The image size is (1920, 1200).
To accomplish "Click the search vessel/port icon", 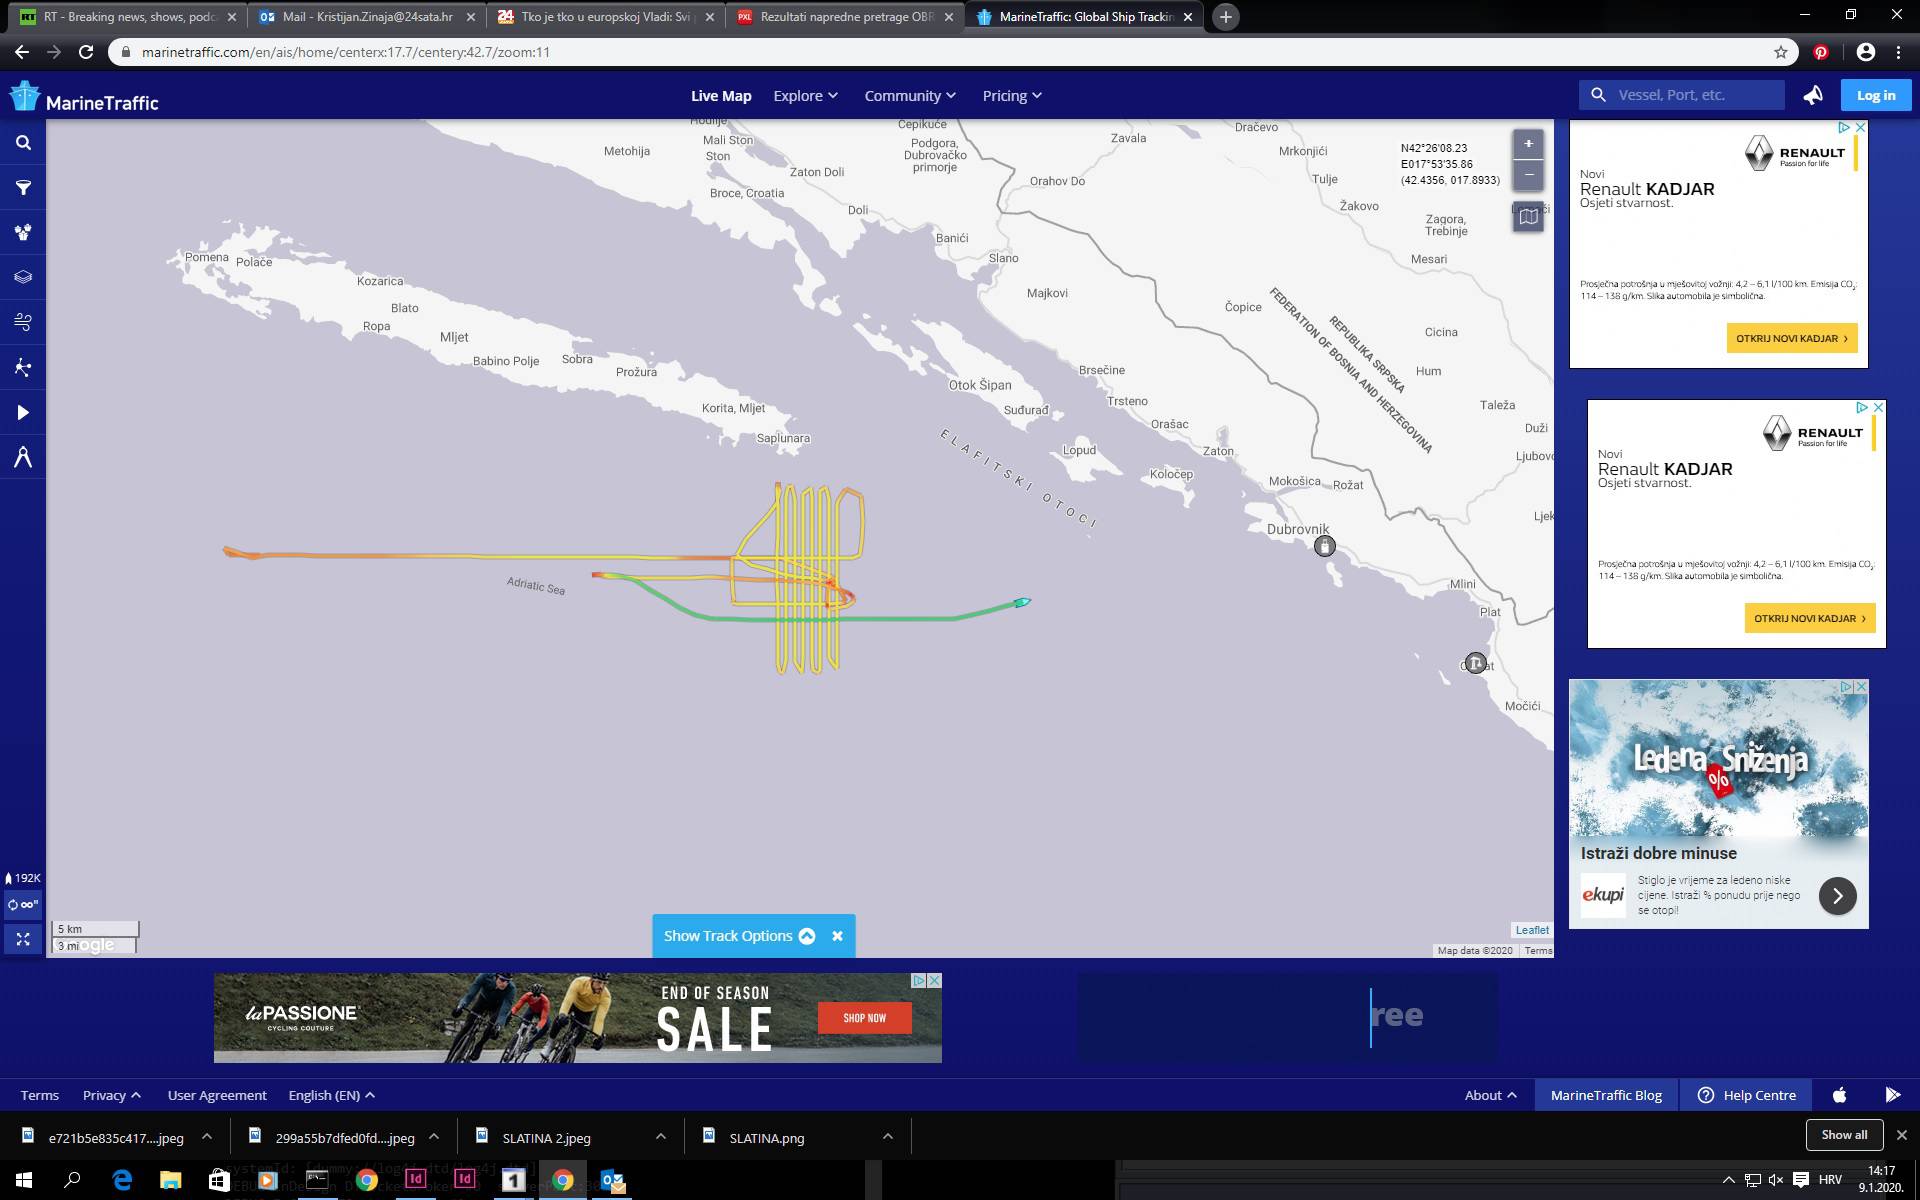I will click(x=1598, y=94).
